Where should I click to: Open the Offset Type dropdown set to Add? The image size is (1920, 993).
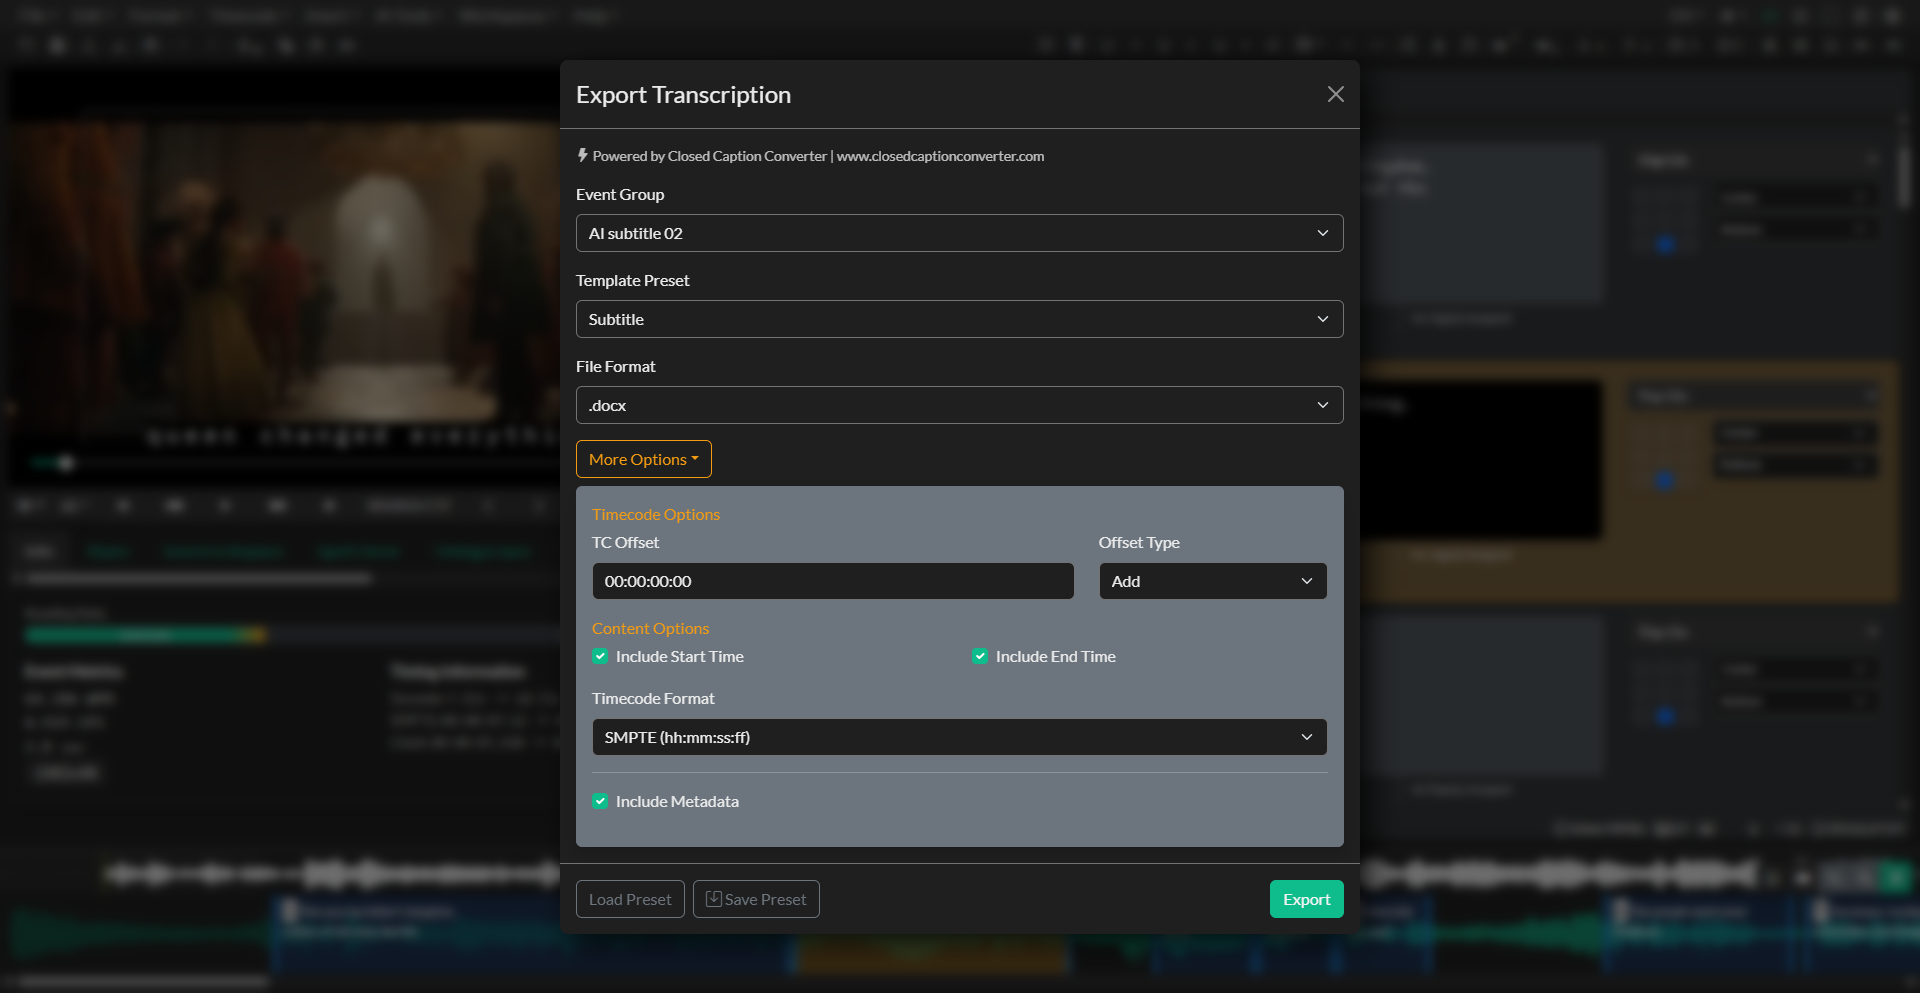[x=1212, y=581]
